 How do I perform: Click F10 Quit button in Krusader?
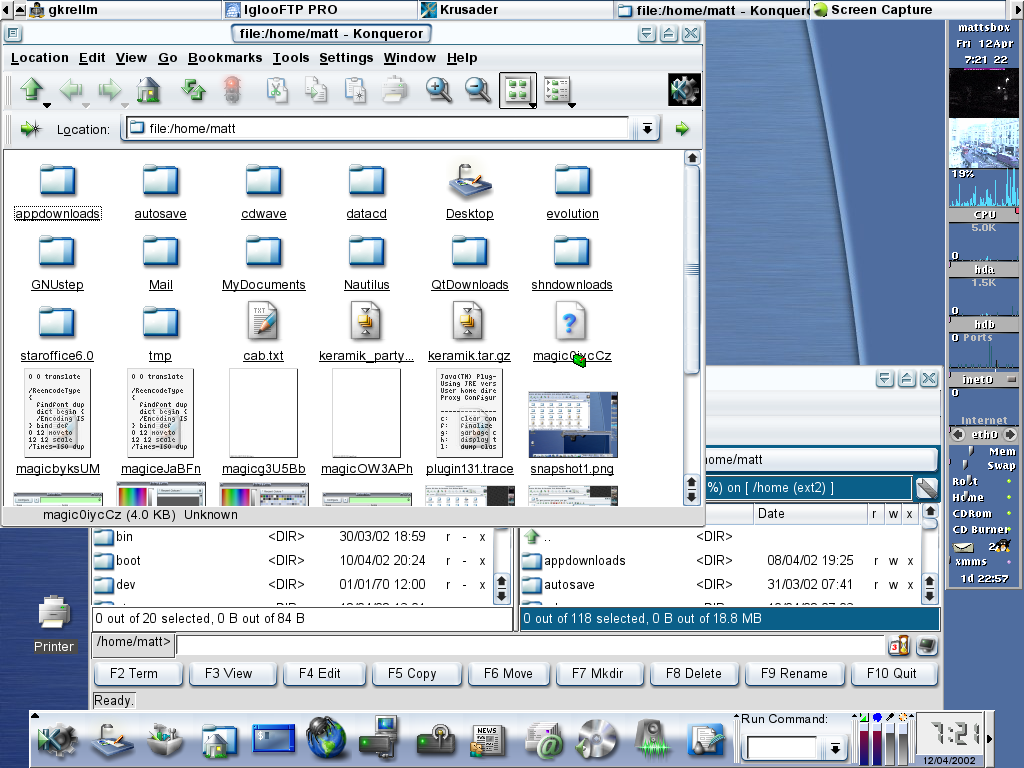click(892, 673)
